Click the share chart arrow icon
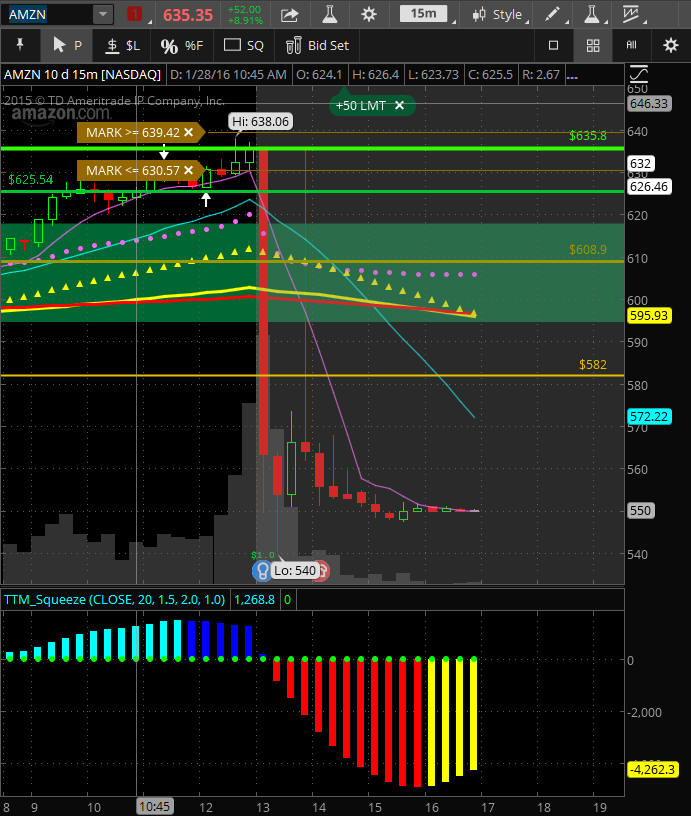This screenshot has height=816, width=691. pos(289,15)
